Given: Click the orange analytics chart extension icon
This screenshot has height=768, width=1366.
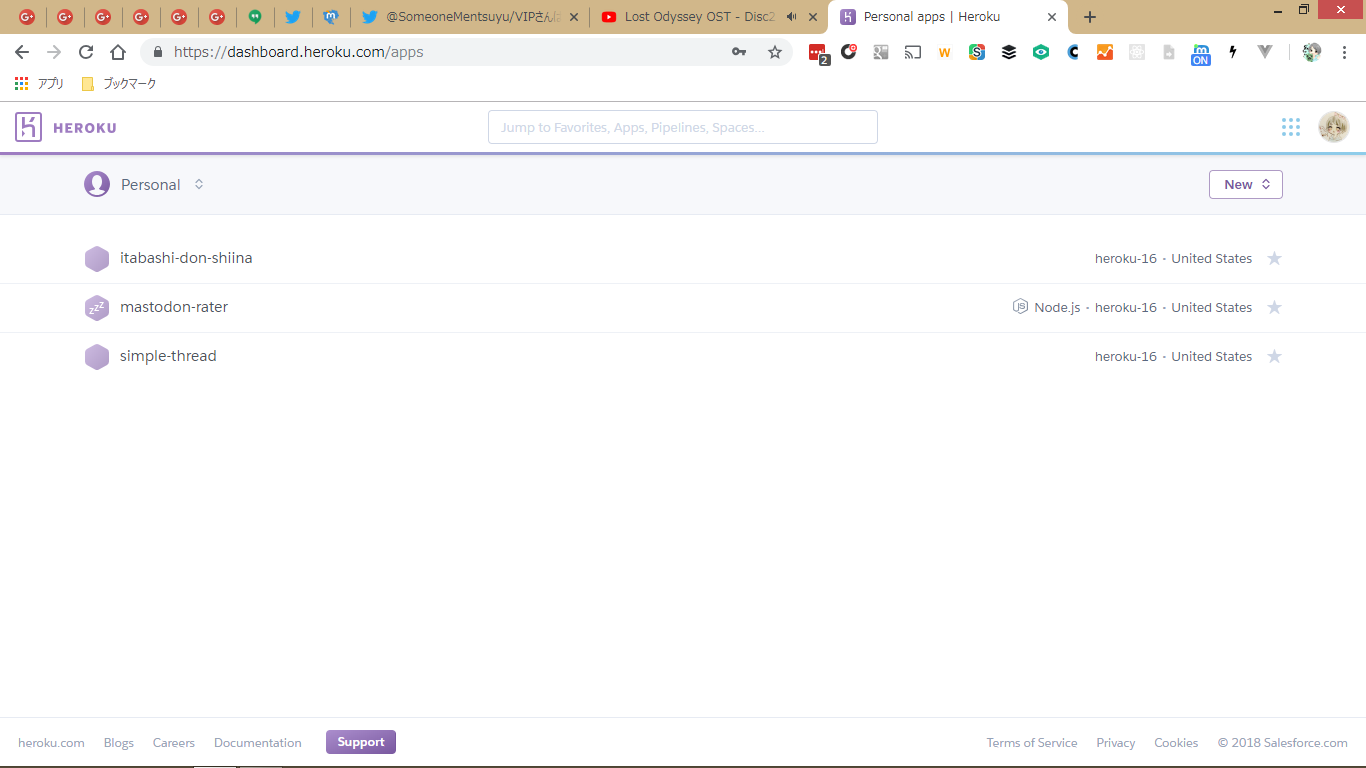Looking at the screenshot, I should [x=1105, y=52].
